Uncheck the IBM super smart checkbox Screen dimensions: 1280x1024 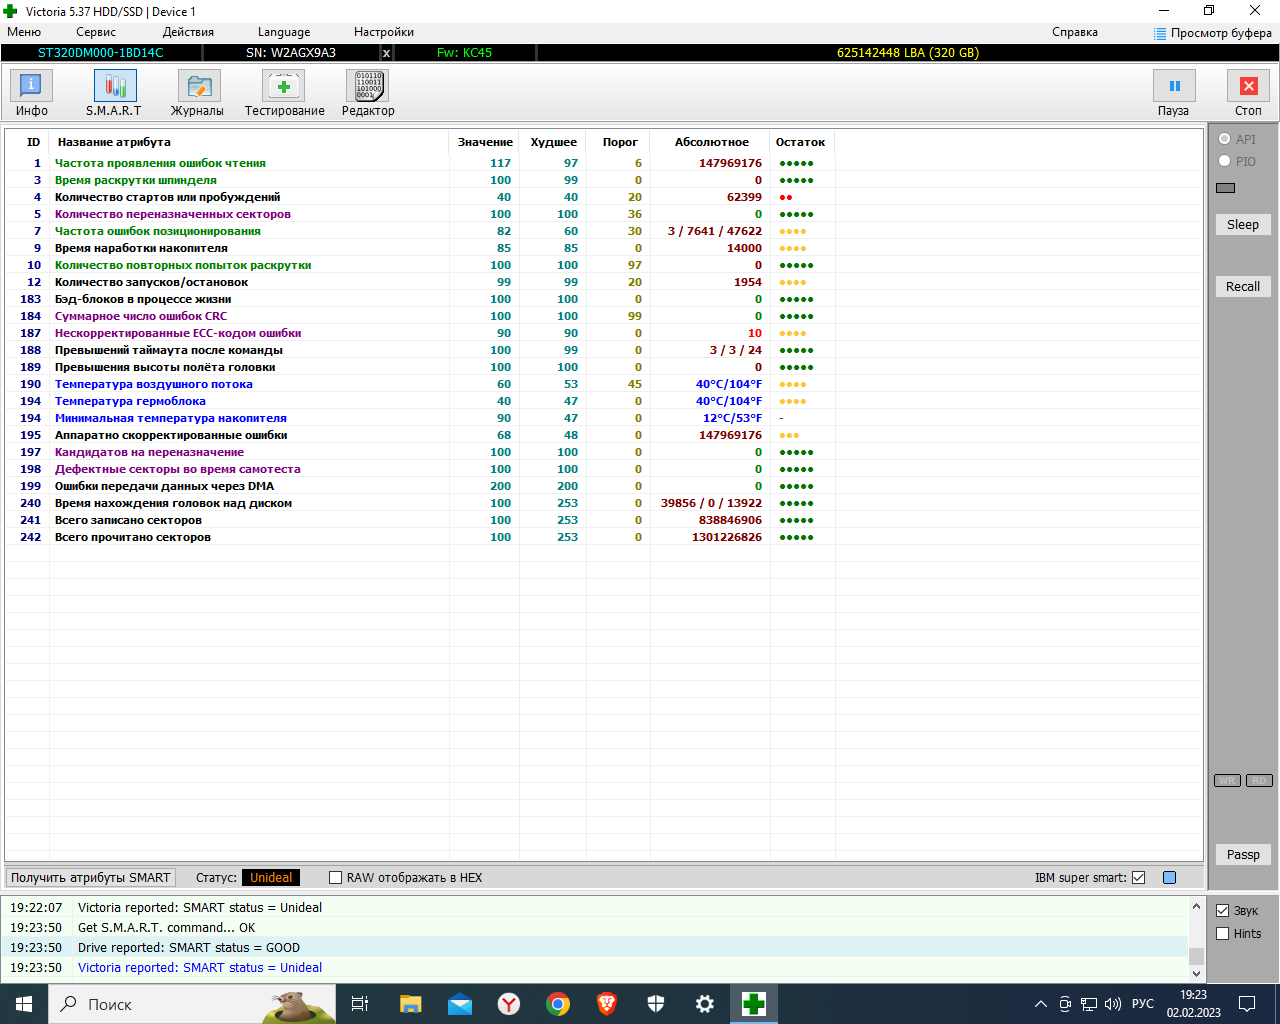click(1138, 878)
